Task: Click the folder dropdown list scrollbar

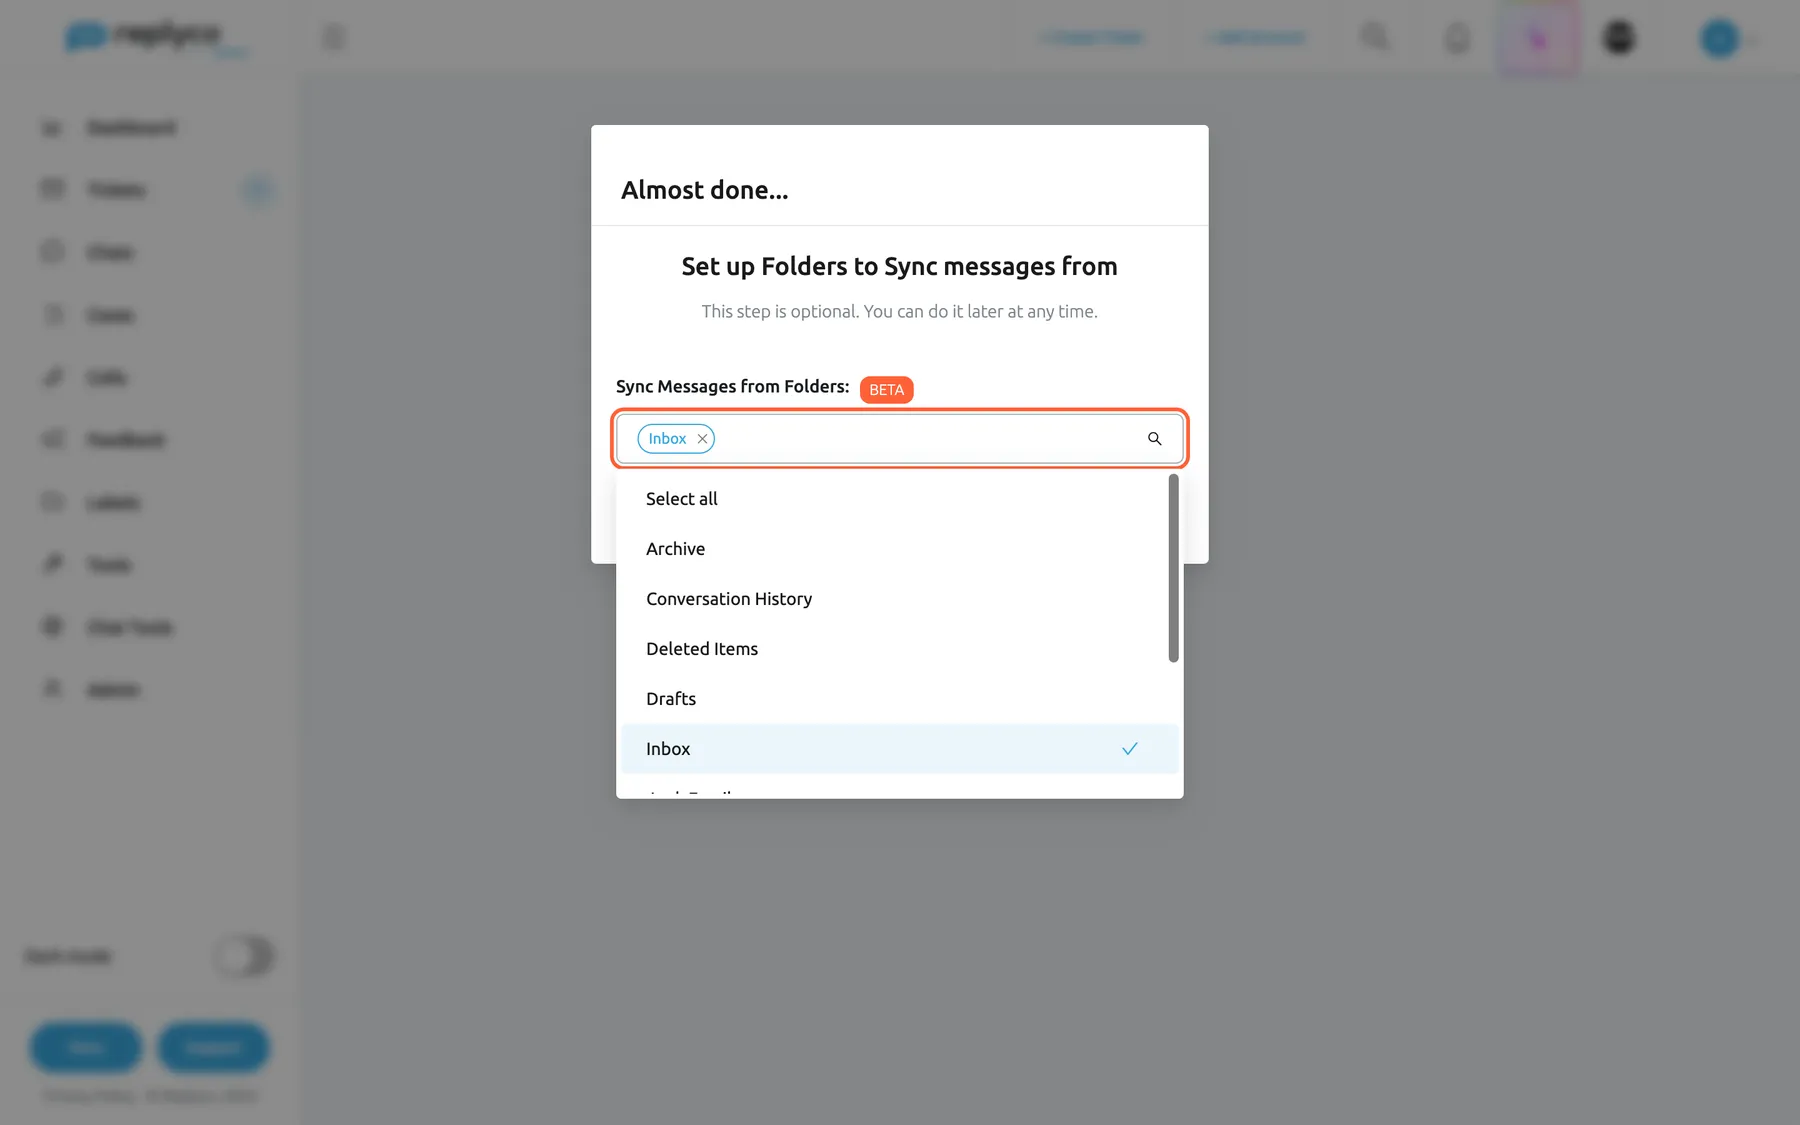Action: click(x=1173, y=568)
